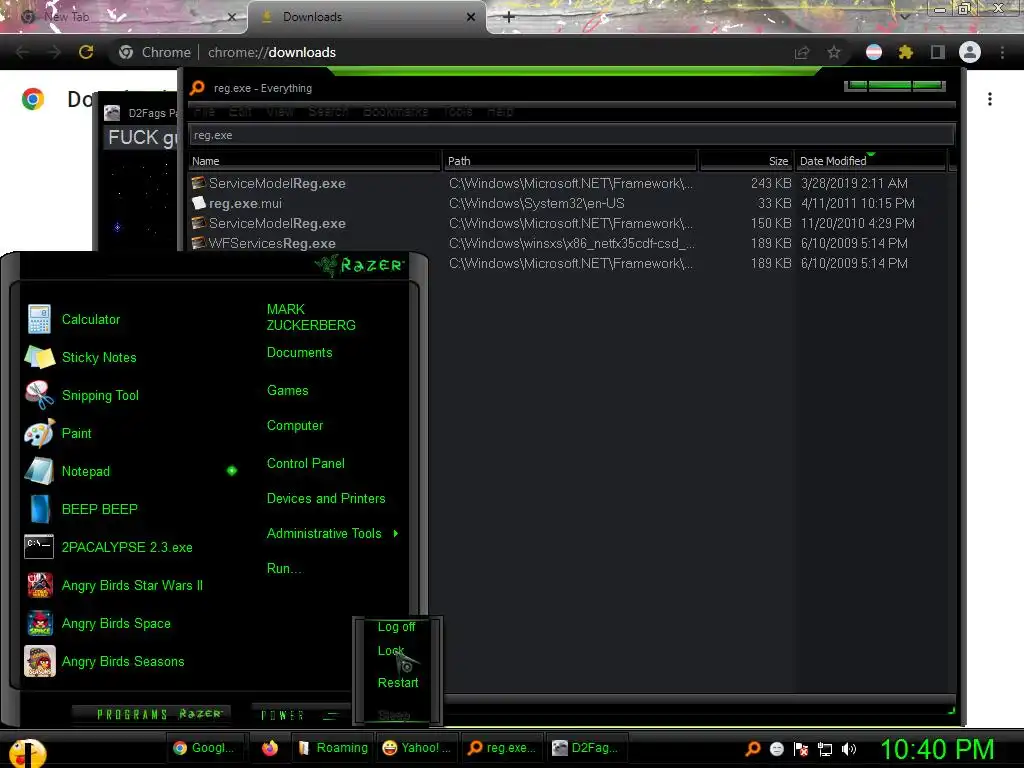Open the Bookmarks menu in Everything
The height and width of the screenshot is (768, 1024).
point(395,112)
